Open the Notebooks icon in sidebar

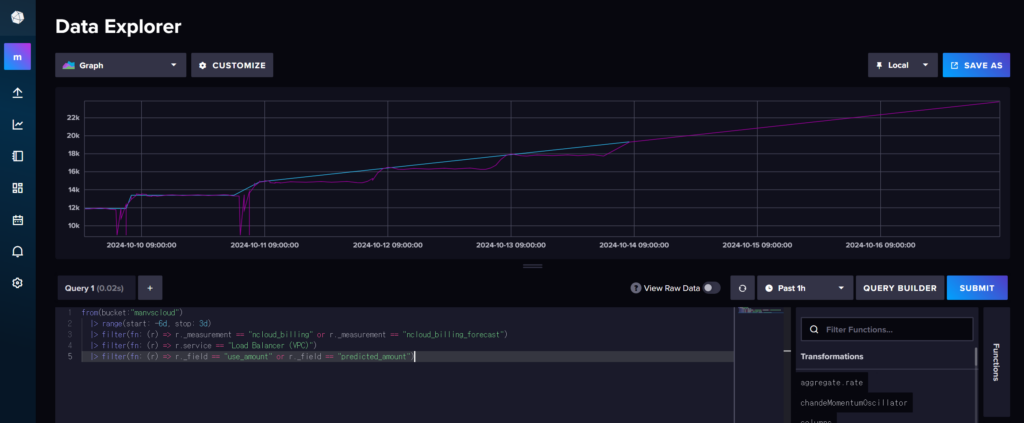(x=17, y=156)
